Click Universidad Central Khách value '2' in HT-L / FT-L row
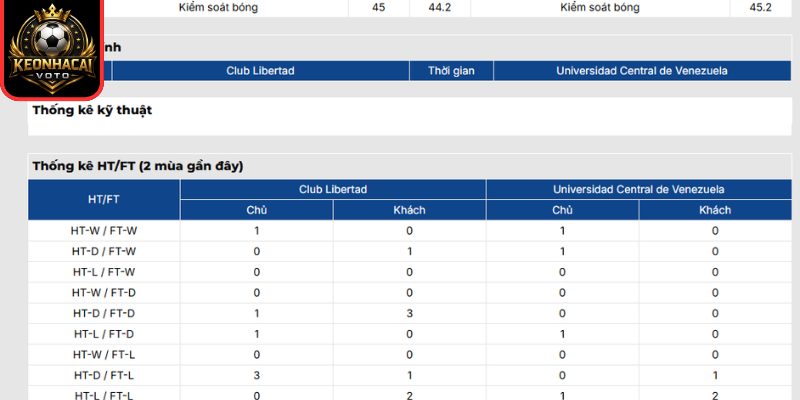 coord(715,395)
